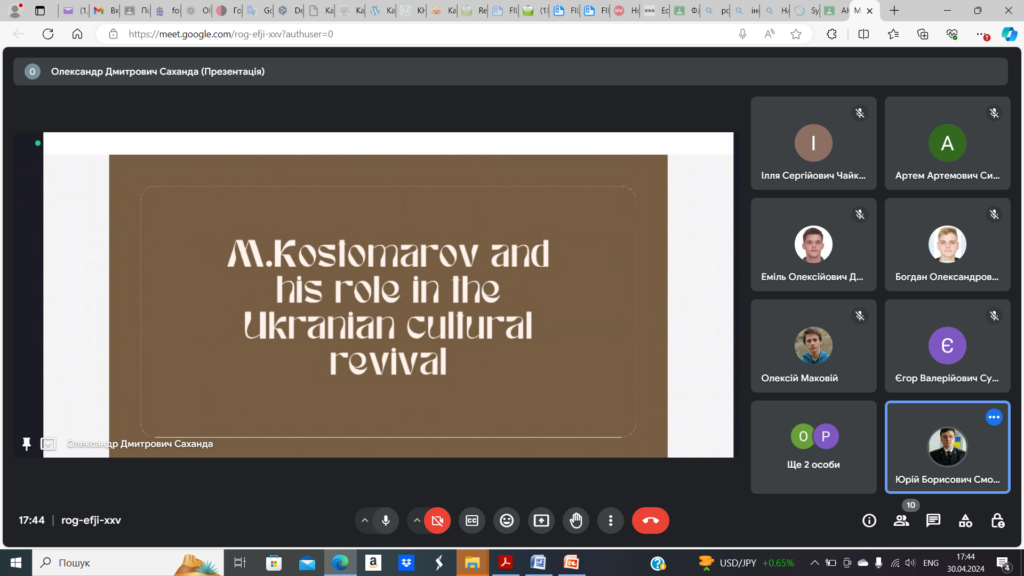Toggle closed captions (CC) button

(472, 520)
